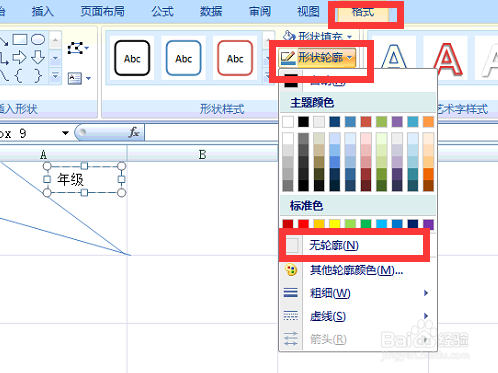This screenshot has height=373, width=498.
Task: Pick orange theme color swatch
Action: pyautogui.click(x=428, y=122)
